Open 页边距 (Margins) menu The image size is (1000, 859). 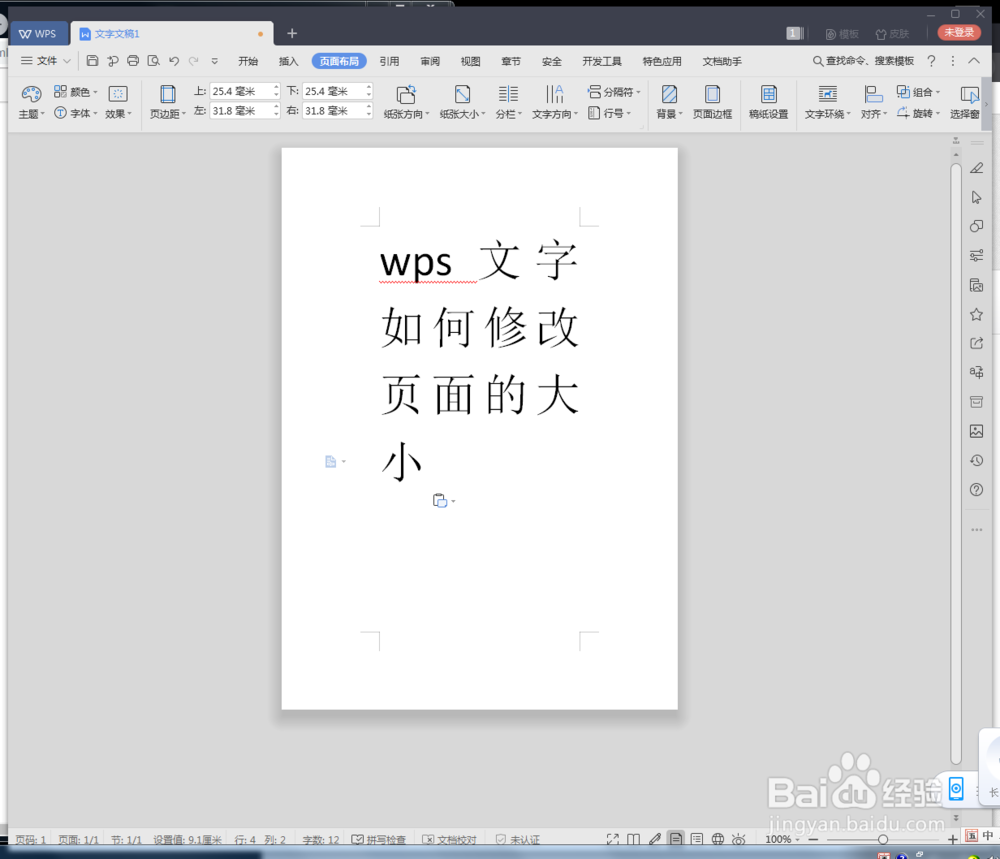tap(167, 102)
